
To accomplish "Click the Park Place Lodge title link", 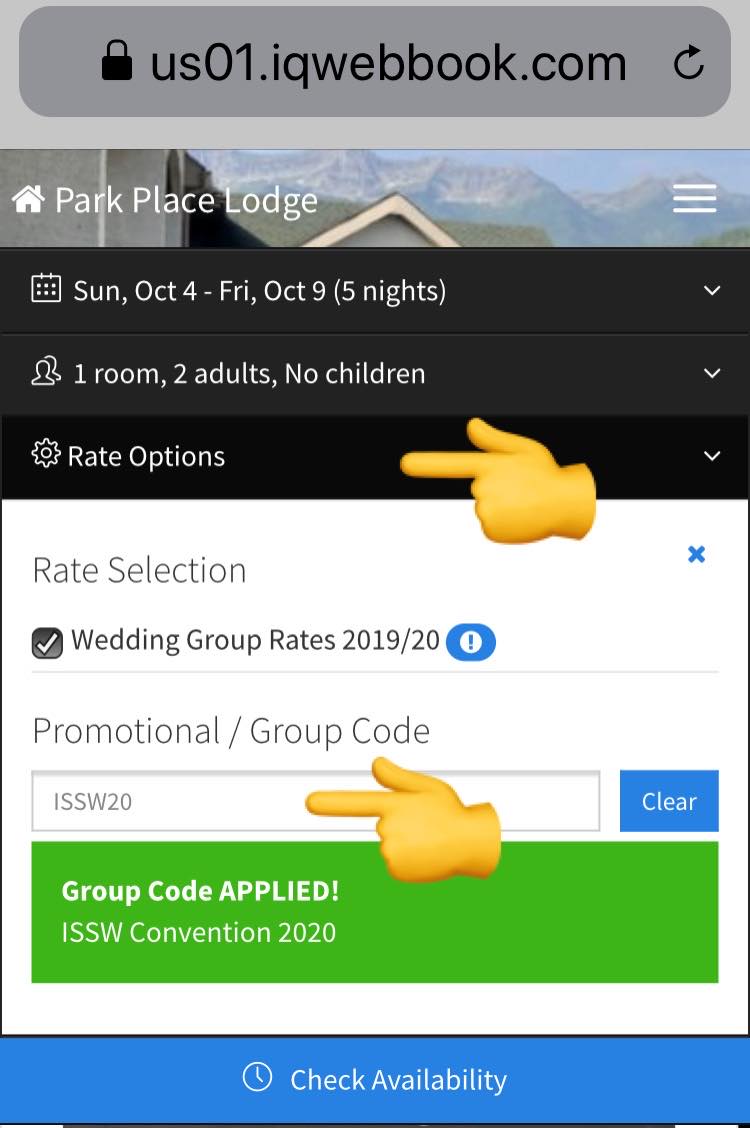I will click(x=186, y=200).
